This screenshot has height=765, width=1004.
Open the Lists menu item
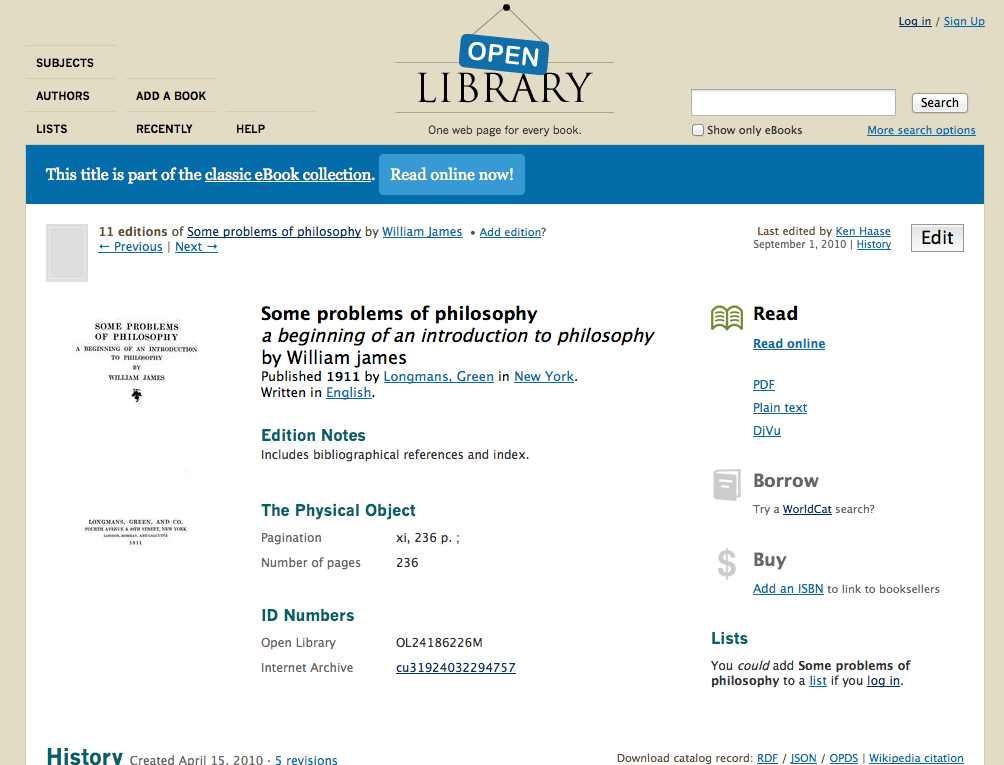point(52,129)
